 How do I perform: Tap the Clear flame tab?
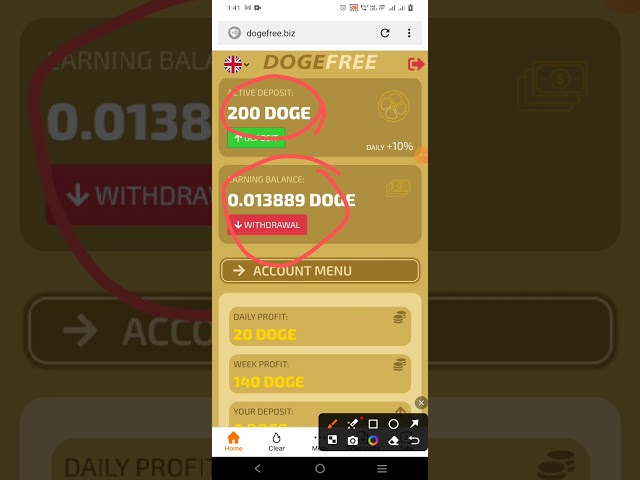(x=276, y=442)
